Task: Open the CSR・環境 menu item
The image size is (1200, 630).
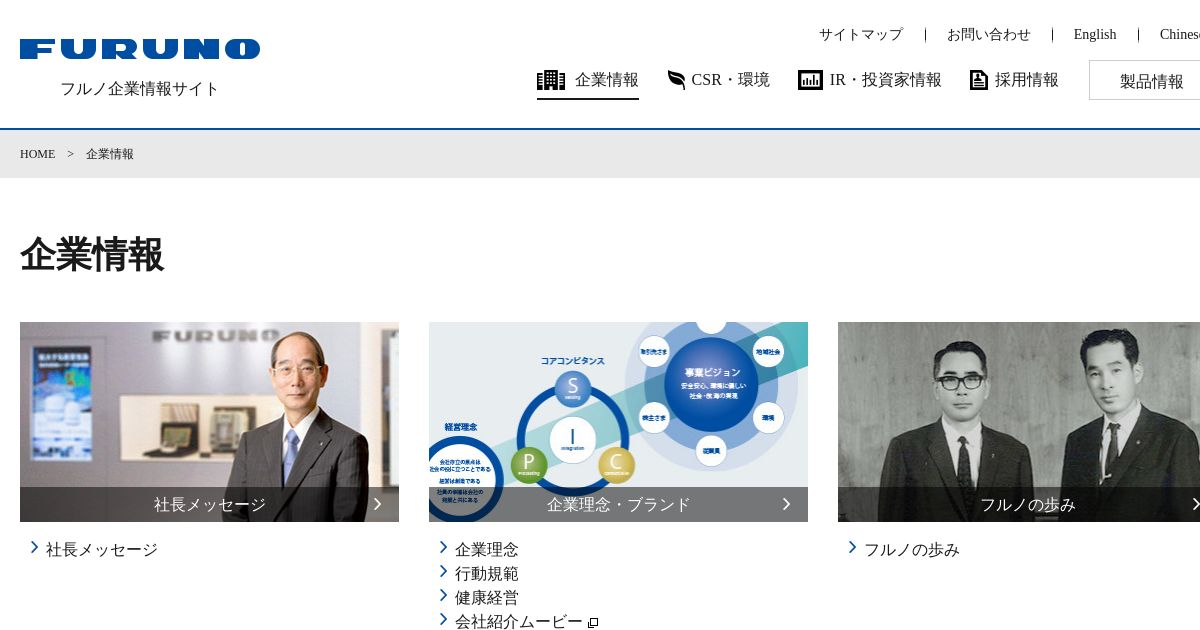Action: (719, 80)
